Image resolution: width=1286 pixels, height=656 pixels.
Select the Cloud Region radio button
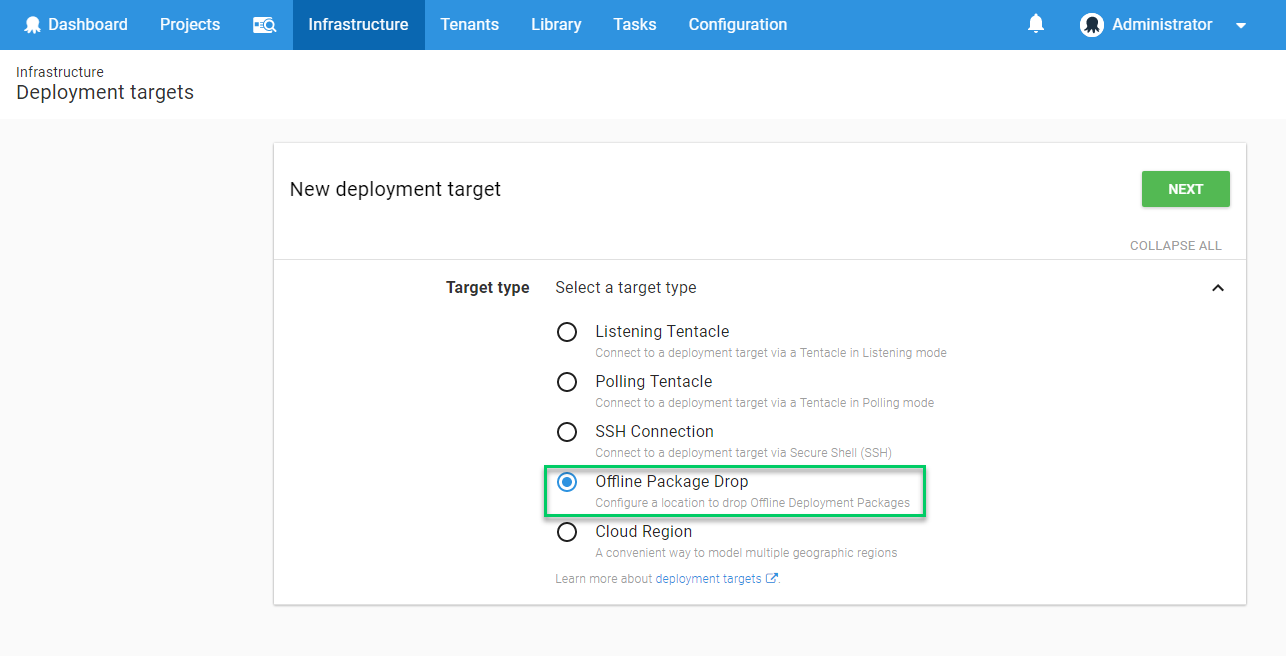tap(567, 532)
